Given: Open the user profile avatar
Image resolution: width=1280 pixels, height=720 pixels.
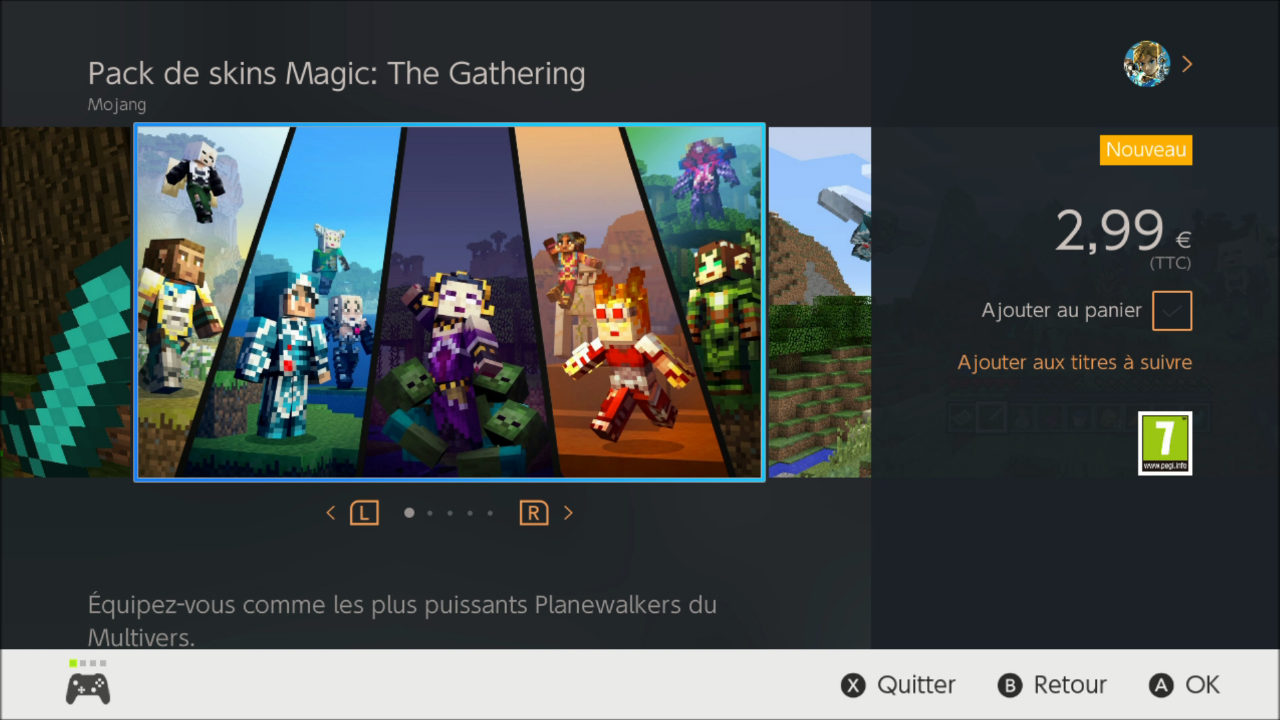Looking at the screenshot, I should pos(1147,64).
